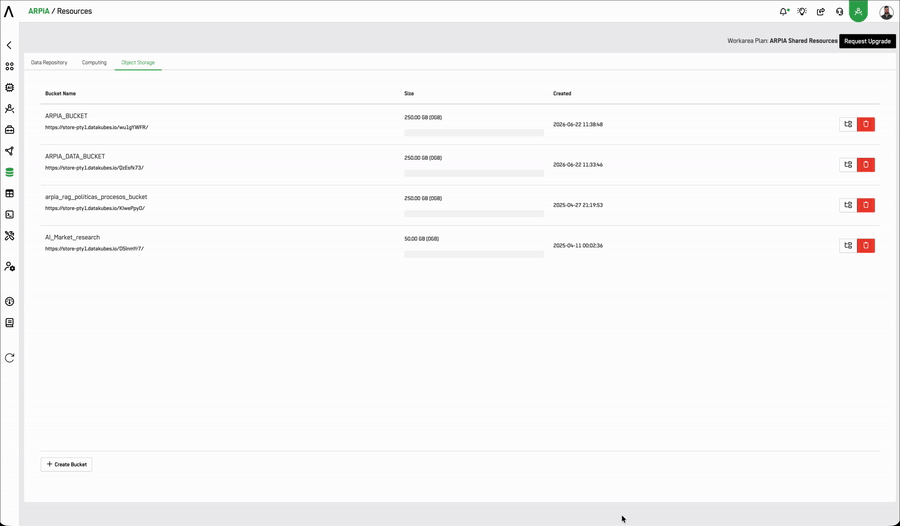The height and width of the screenshot is (526, 900).
Task: Delete the ARPIA_BUCKET bucket
Action: coord(866,124)
